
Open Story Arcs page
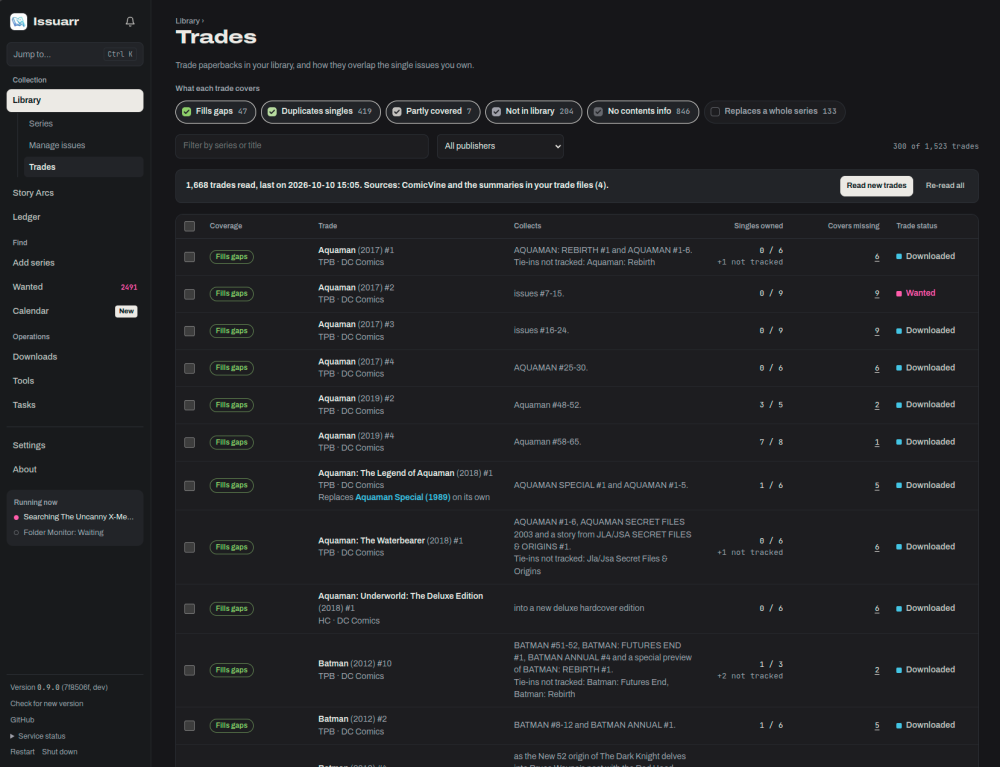33,193
